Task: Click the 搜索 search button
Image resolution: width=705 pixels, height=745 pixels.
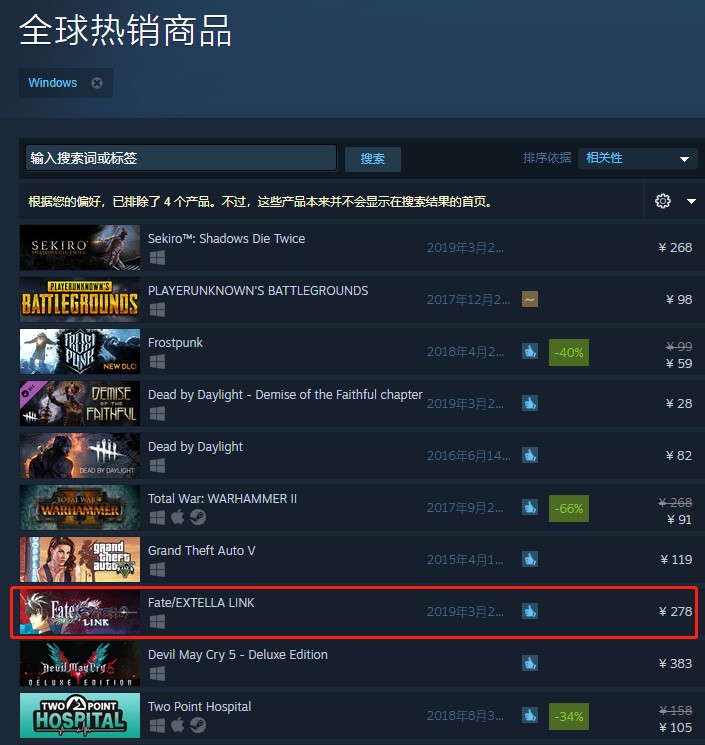Action: pos(372,159)
